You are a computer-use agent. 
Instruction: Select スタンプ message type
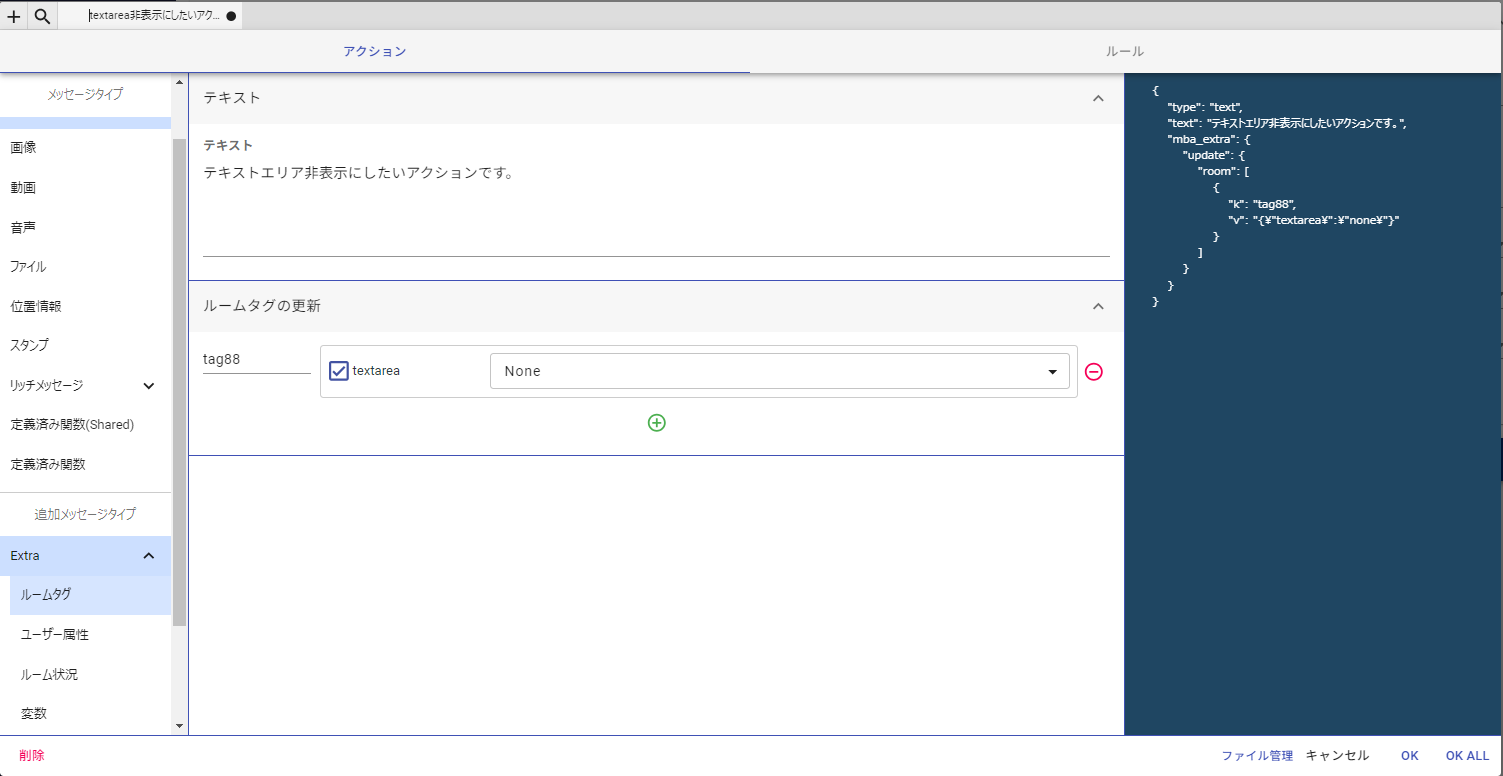pos(85,345)
